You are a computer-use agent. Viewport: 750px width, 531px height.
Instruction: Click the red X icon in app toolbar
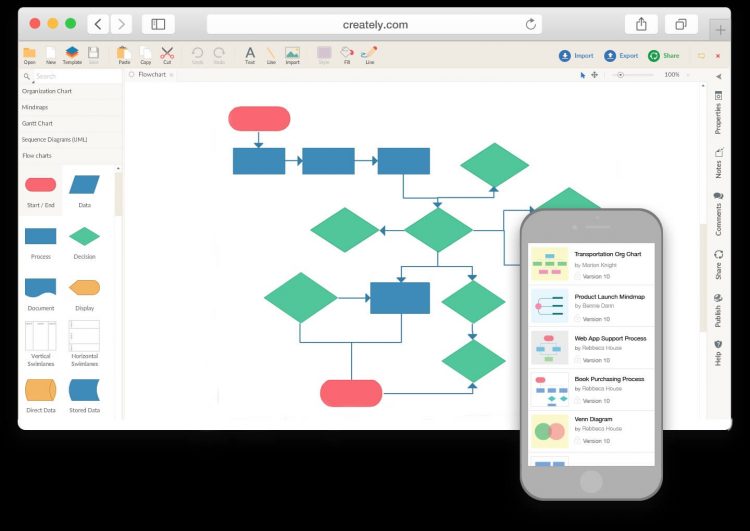717,56
